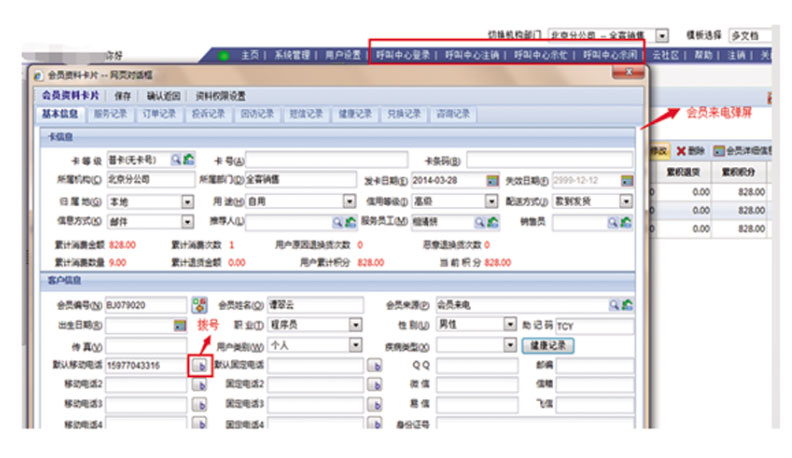Click the member ID generator icon beside BJ079020

(198, 305)
